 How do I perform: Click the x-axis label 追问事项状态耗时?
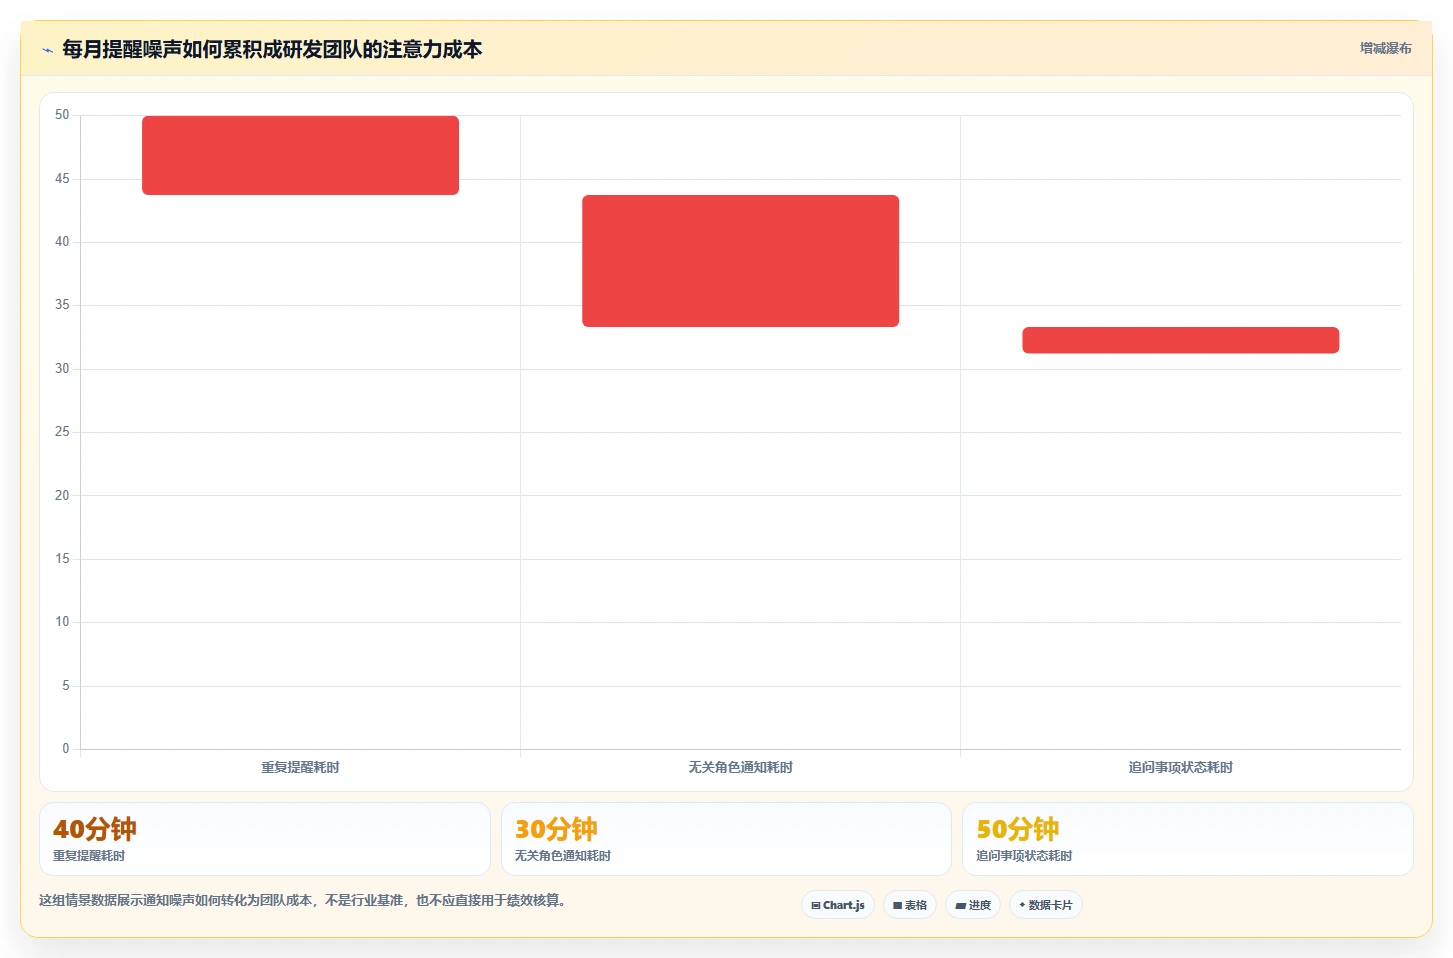(x=1180, y=767)
